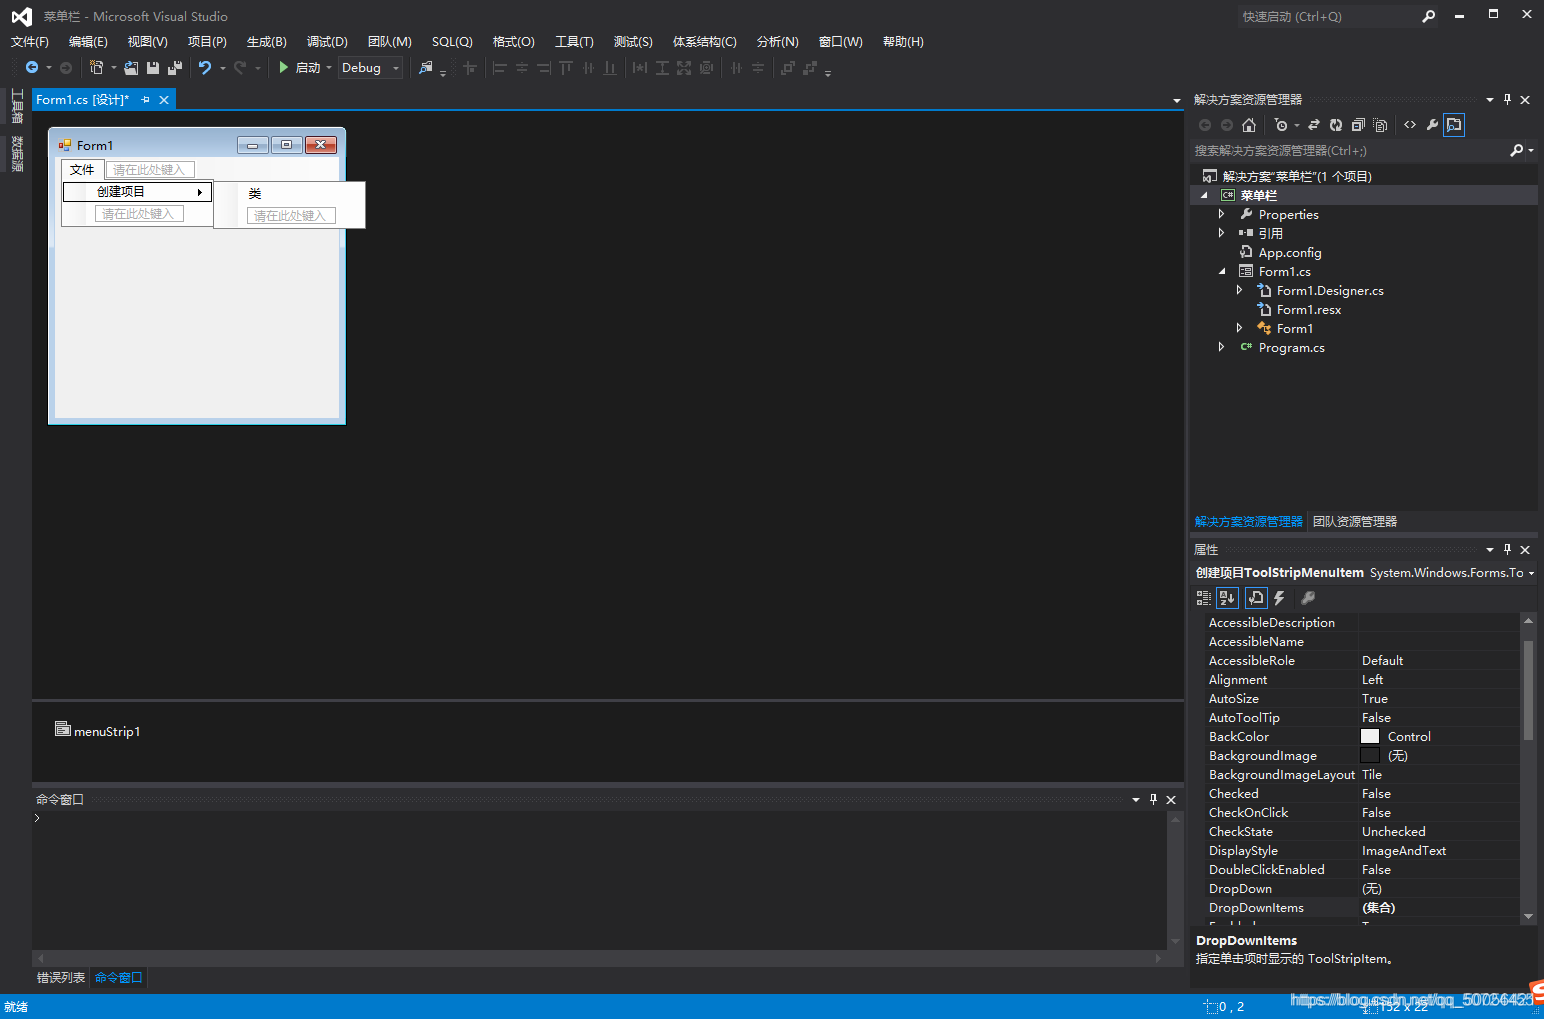The width and height of the screenshot is (1544, 1019).
Task: Select the 类 submenu item in designer
Action: 289,194
